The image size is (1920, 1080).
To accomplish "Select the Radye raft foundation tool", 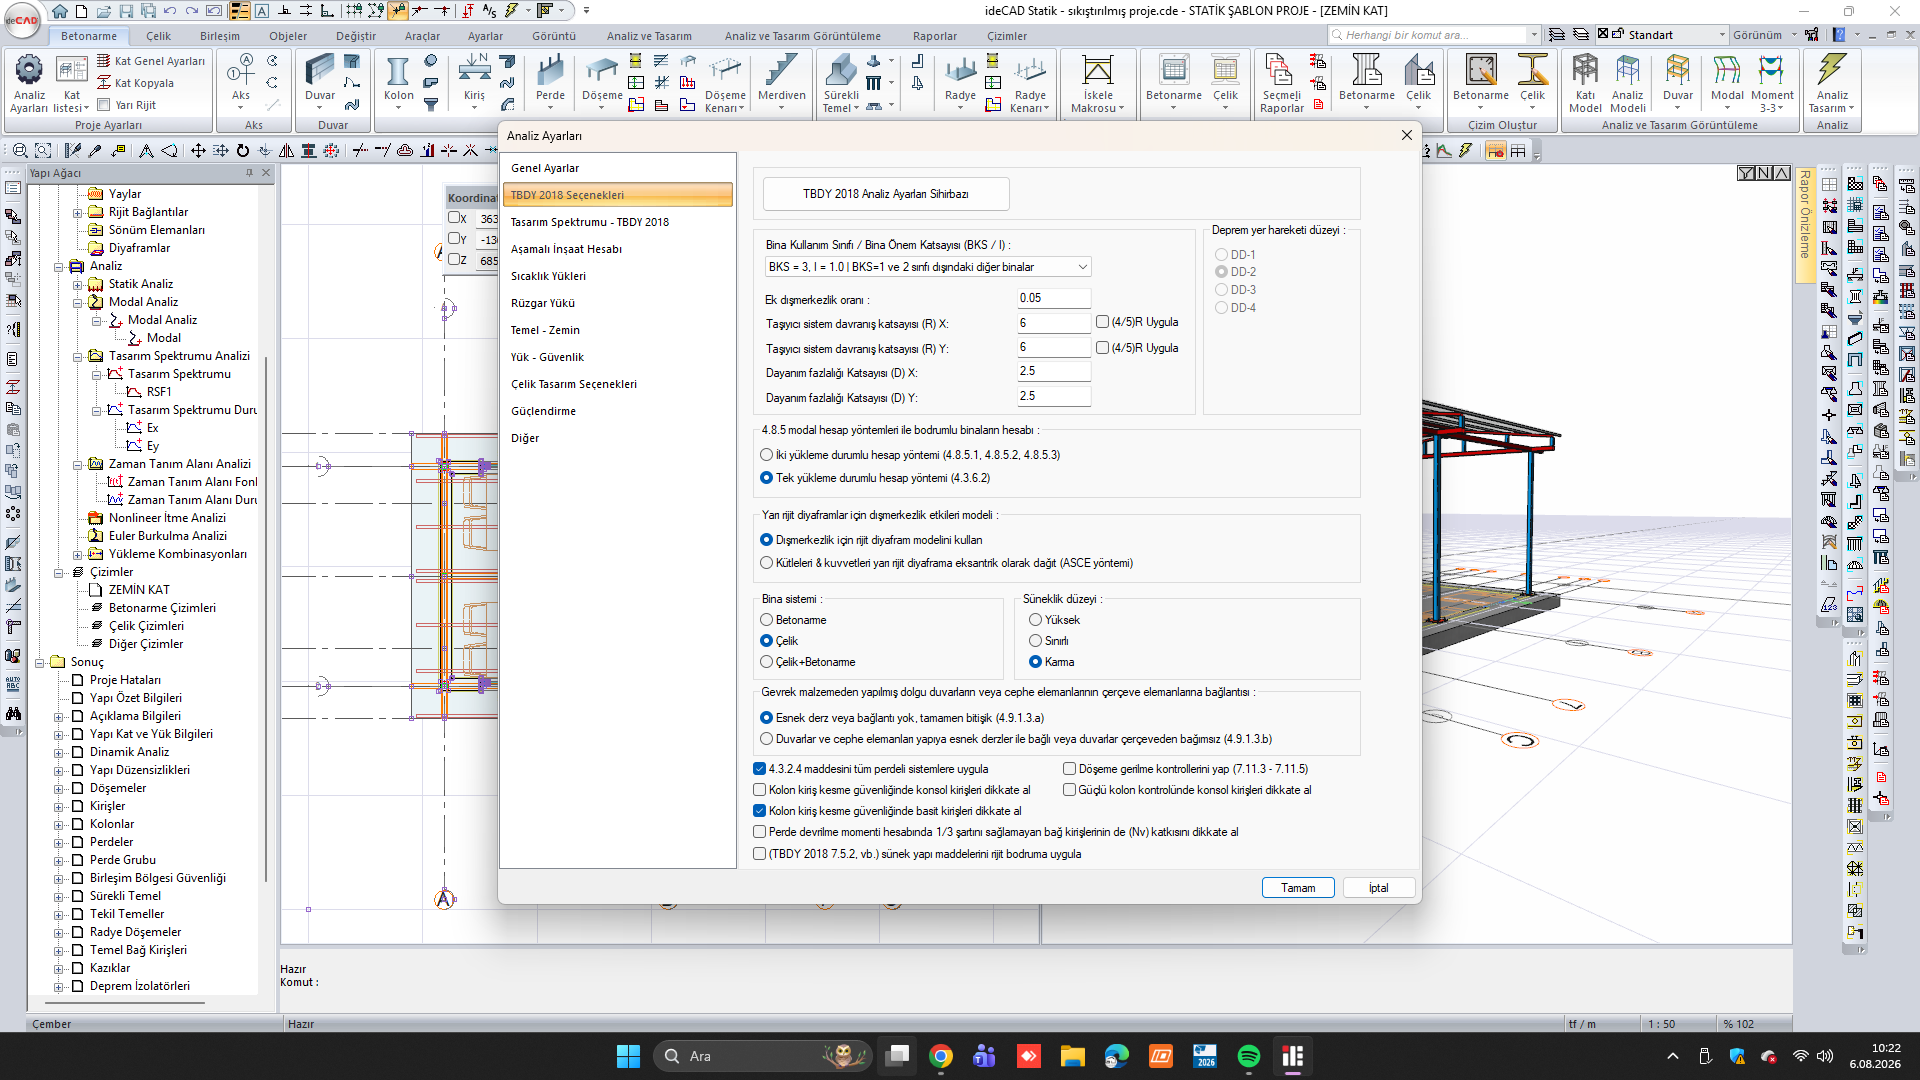I will click(960, 72).
